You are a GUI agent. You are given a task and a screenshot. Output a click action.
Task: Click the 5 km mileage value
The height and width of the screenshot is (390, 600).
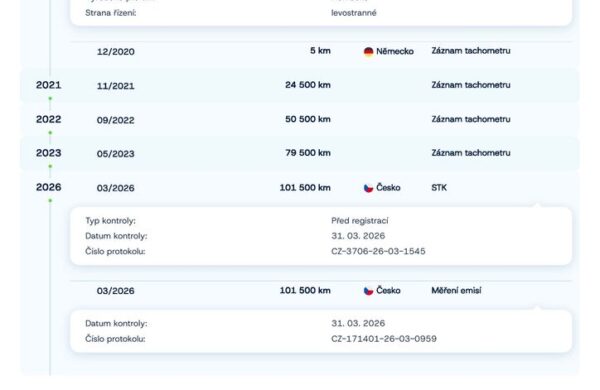tap(320, 51)
